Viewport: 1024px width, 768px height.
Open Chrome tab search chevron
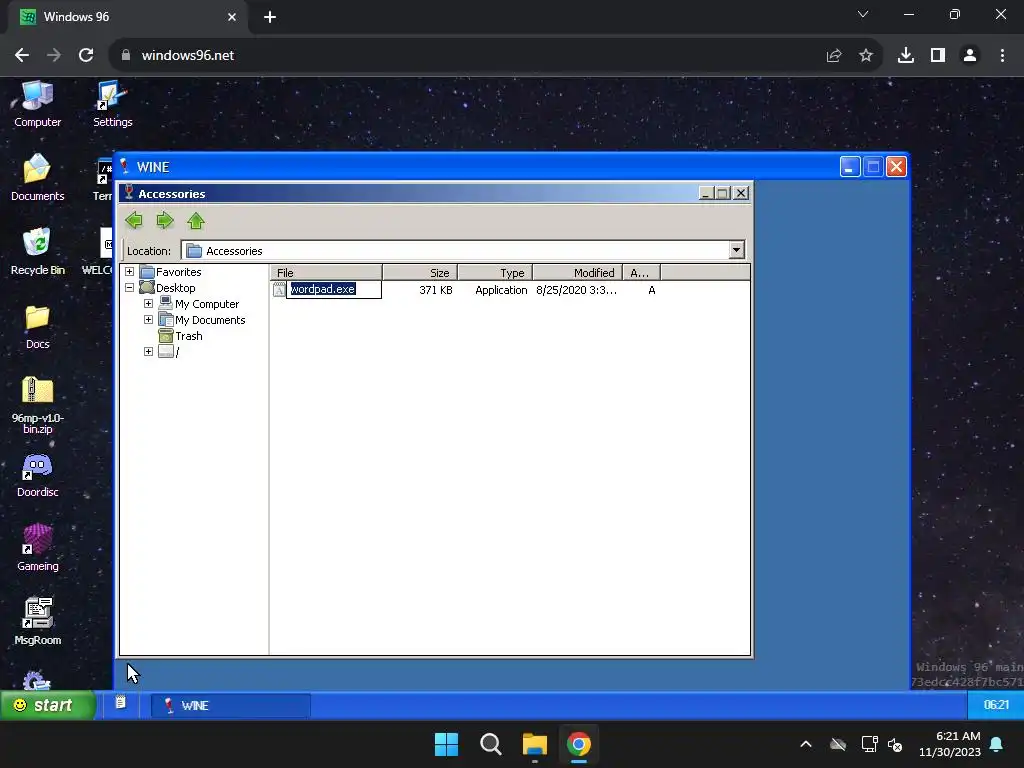coord(863,14)
